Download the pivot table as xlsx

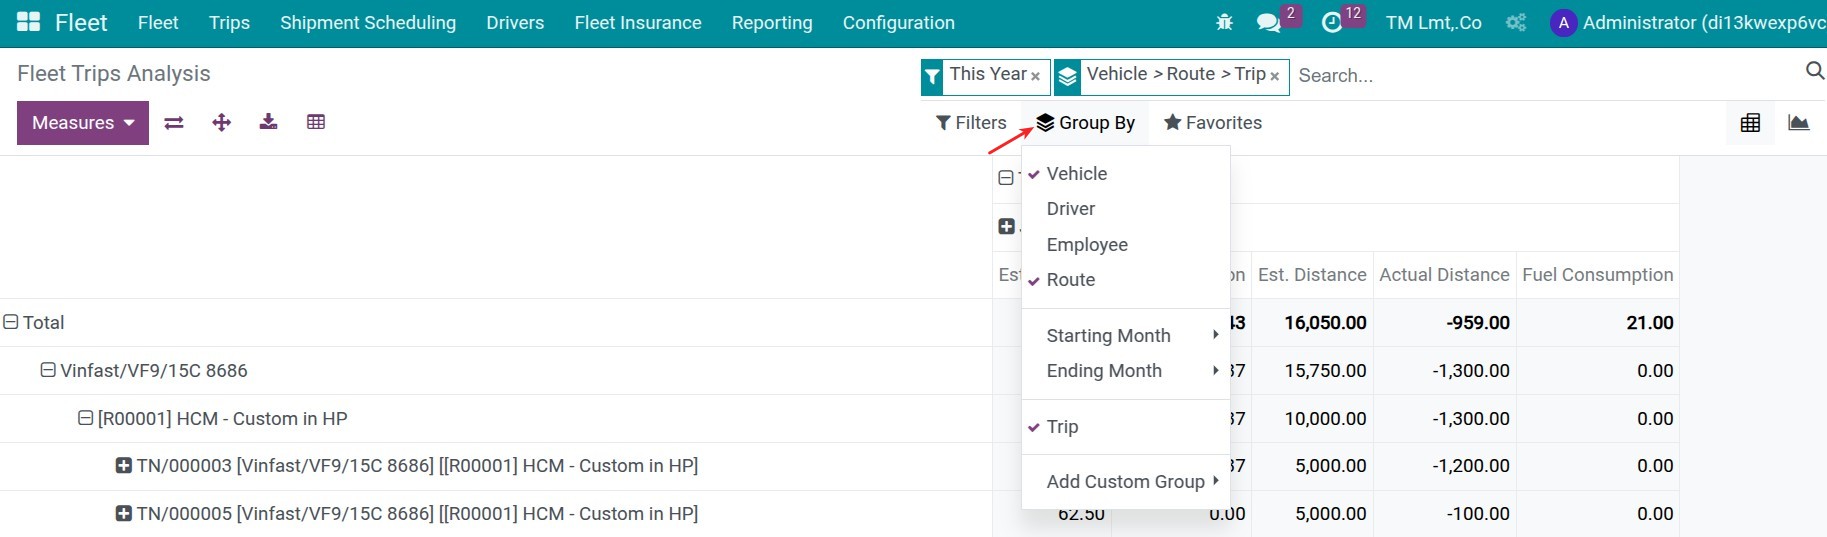pyautogui.click(x=268, y=122)
